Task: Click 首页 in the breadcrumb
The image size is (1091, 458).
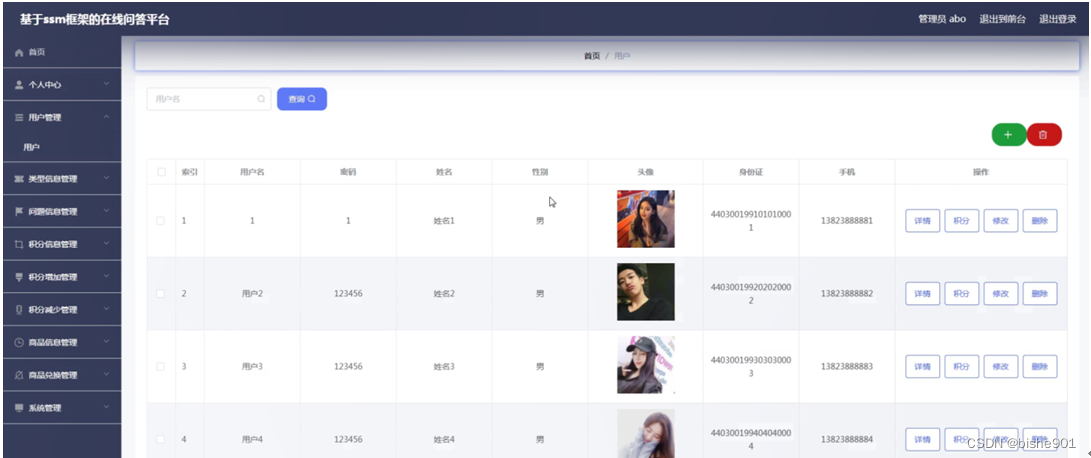Action: (x=592, y=56)
